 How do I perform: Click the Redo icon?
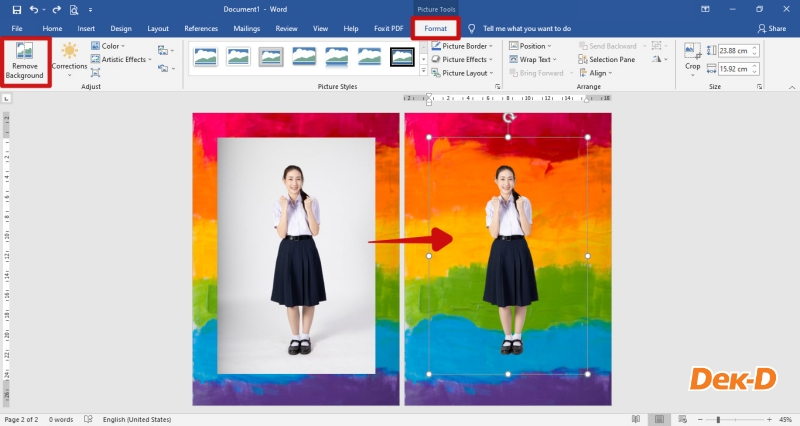[x=56, y=9]
